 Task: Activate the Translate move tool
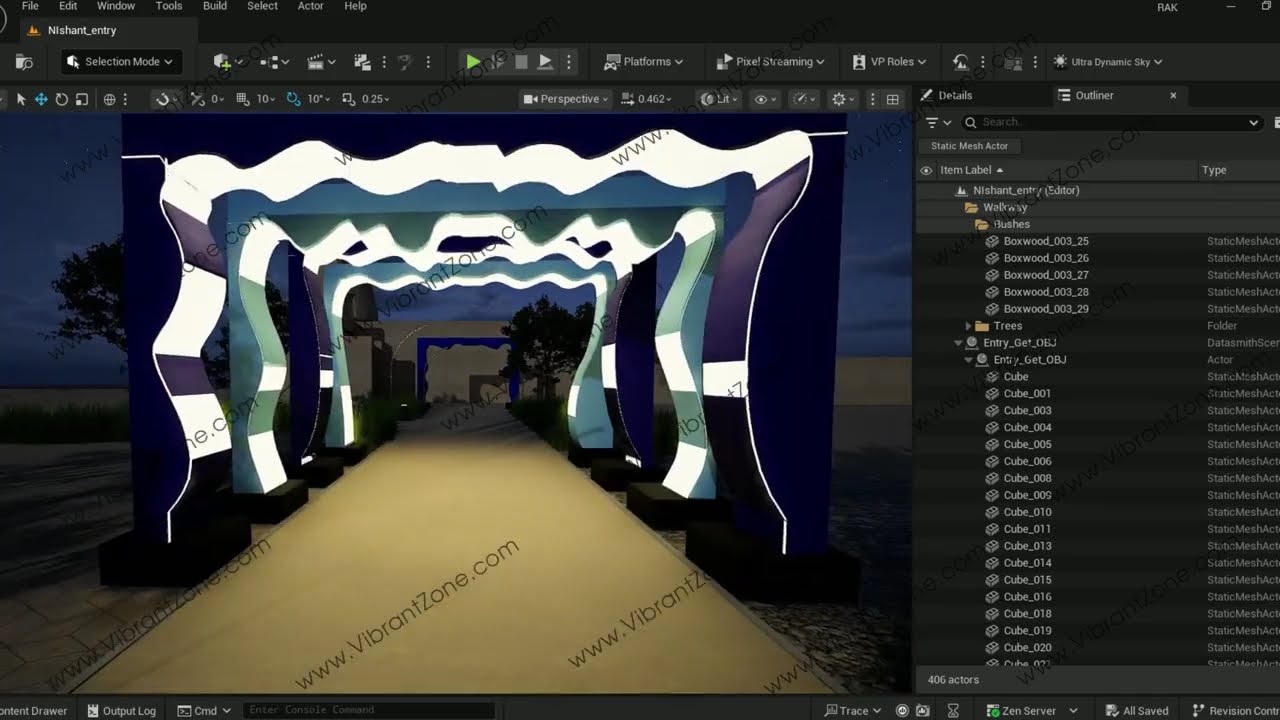[41, 99]
